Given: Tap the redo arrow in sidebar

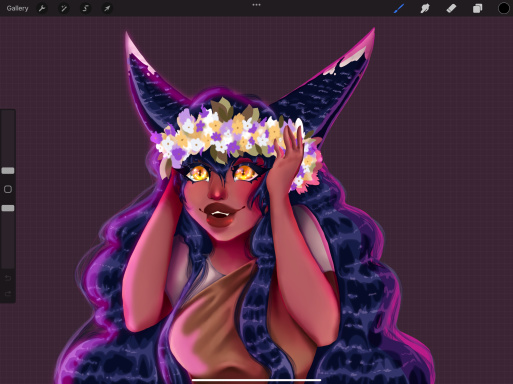Looking at the screenshot, I should [x=8, y=294].
